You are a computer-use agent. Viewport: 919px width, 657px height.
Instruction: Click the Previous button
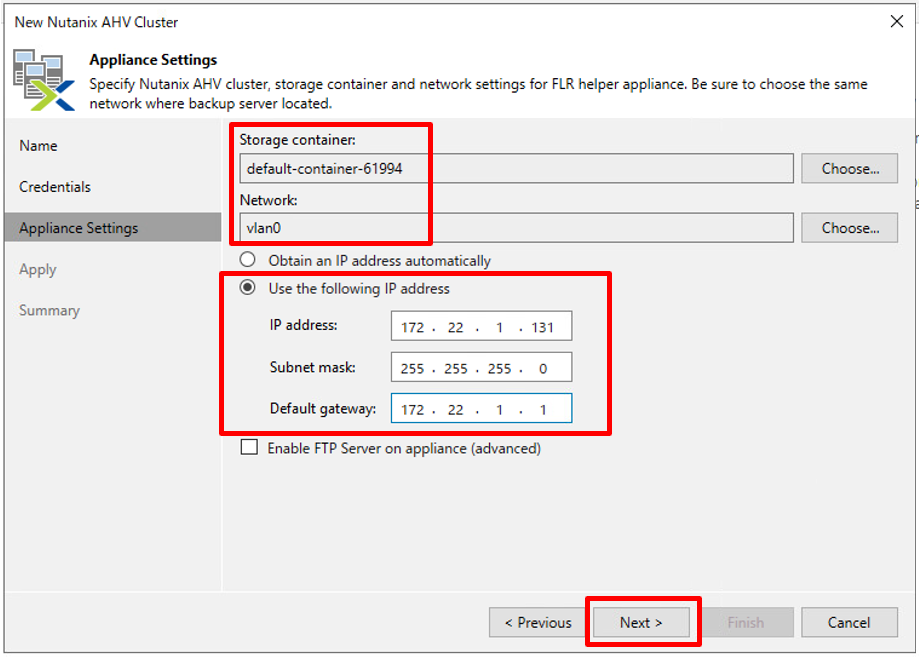pyautogui.click(x=537, y=622)
